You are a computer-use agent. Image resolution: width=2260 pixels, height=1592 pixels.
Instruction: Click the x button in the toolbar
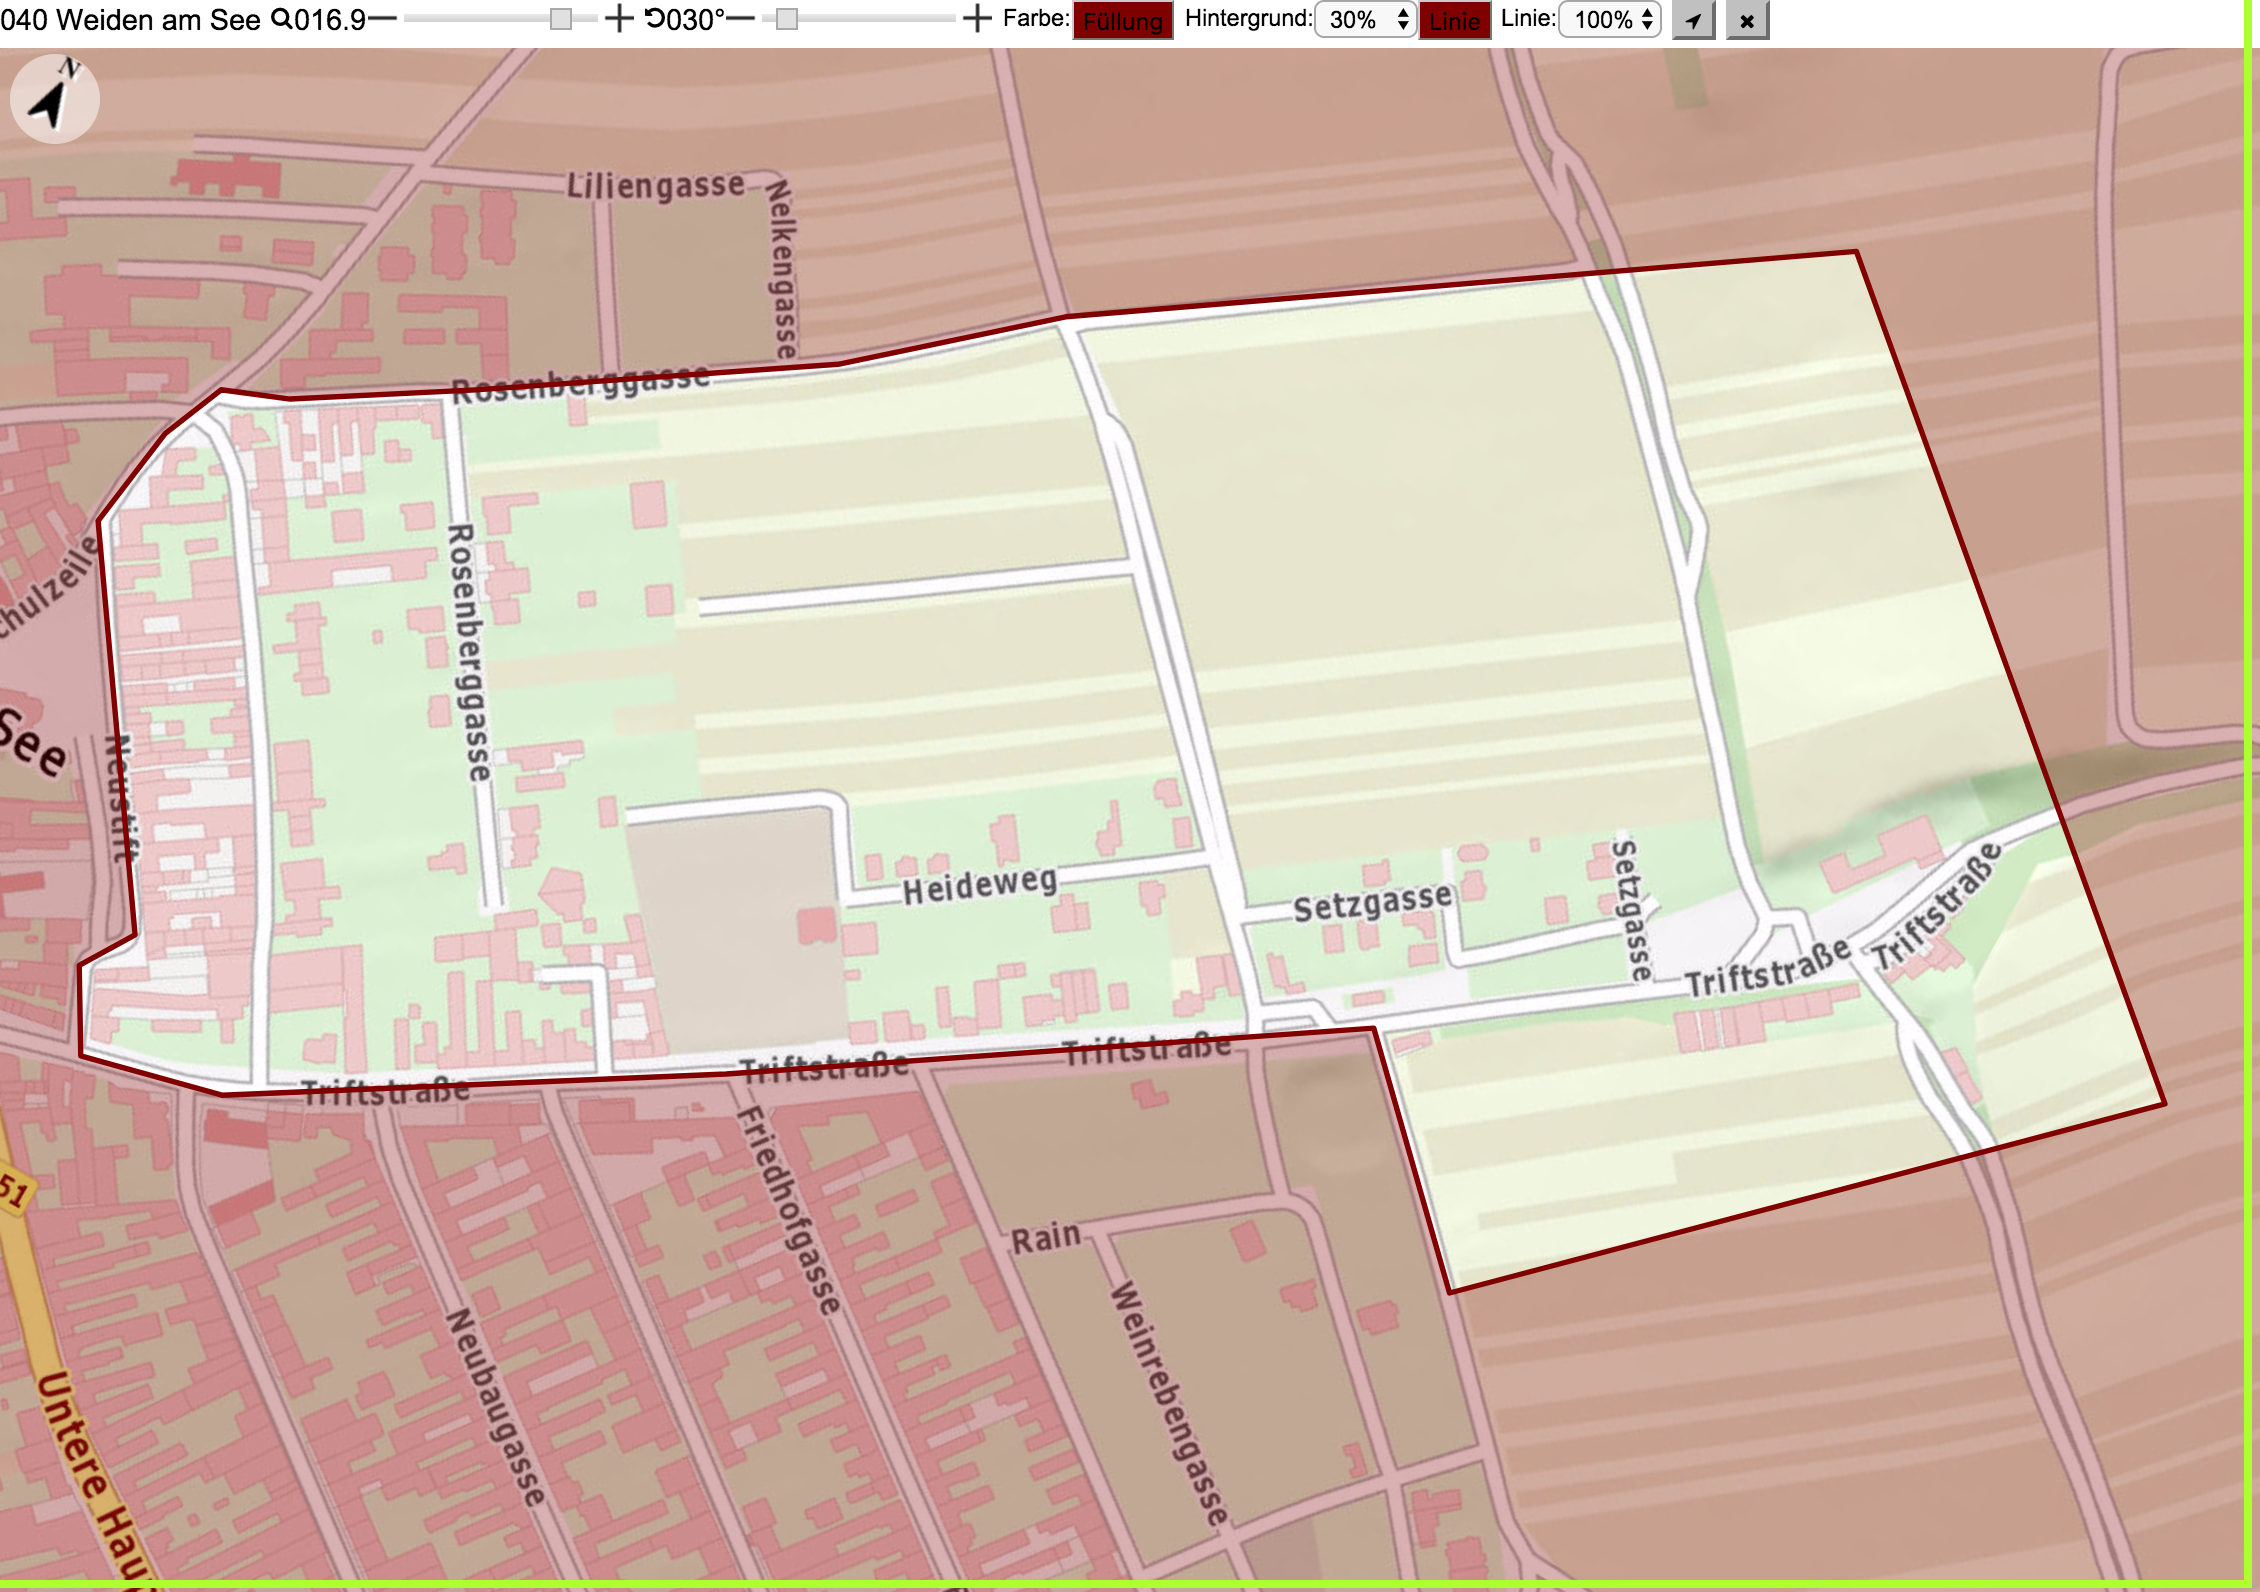[1746, 20]
